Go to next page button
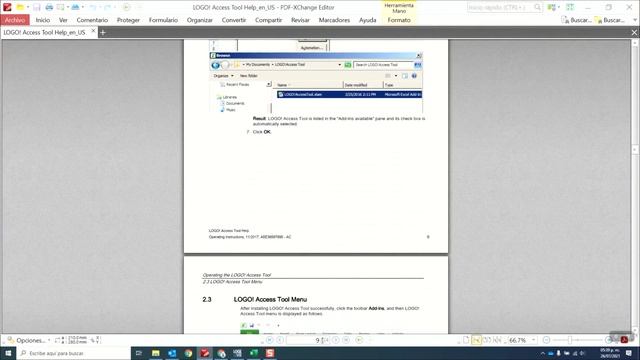 tap(336, 340)
